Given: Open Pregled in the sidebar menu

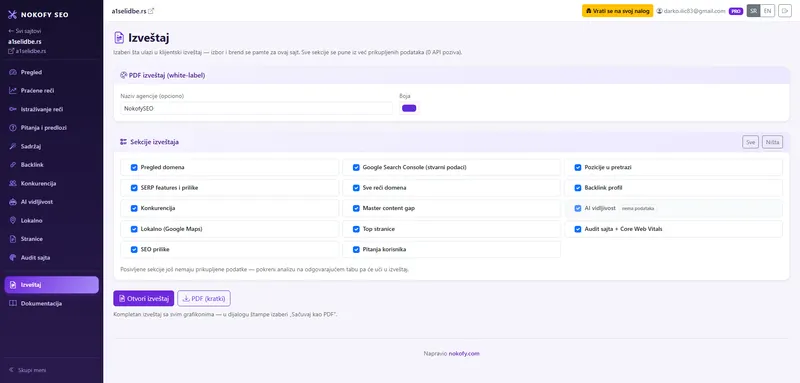Looking at the screenshot, I should [x=52, y=72].
